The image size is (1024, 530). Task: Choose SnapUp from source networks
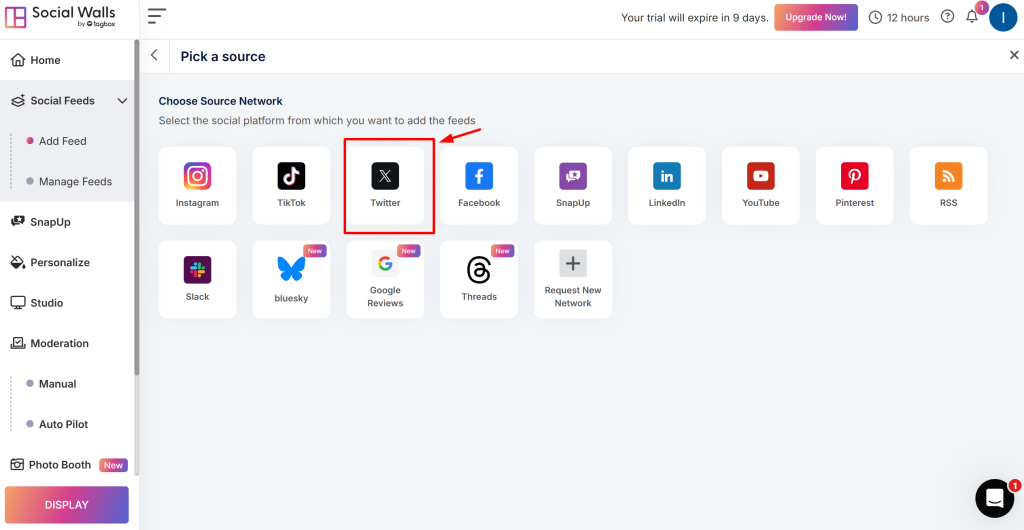point(573,185)
